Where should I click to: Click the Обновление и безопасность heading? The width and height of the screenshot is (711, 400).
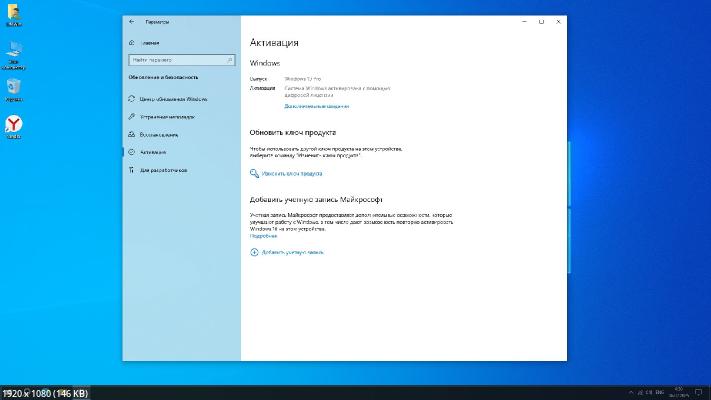point(163,78)
